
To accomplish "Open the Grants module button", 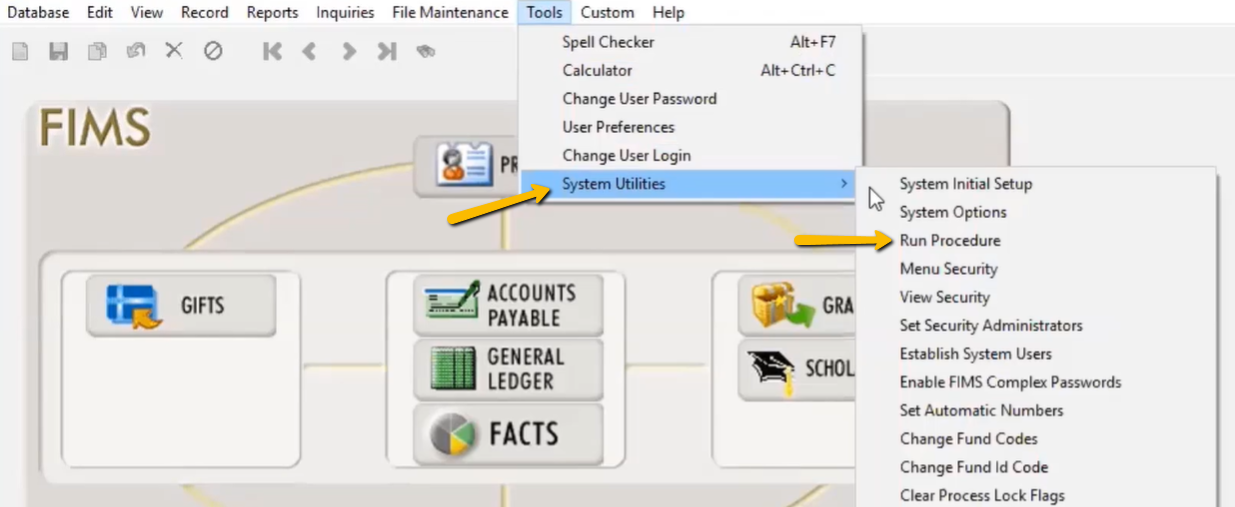I will [x=797, y=305].
